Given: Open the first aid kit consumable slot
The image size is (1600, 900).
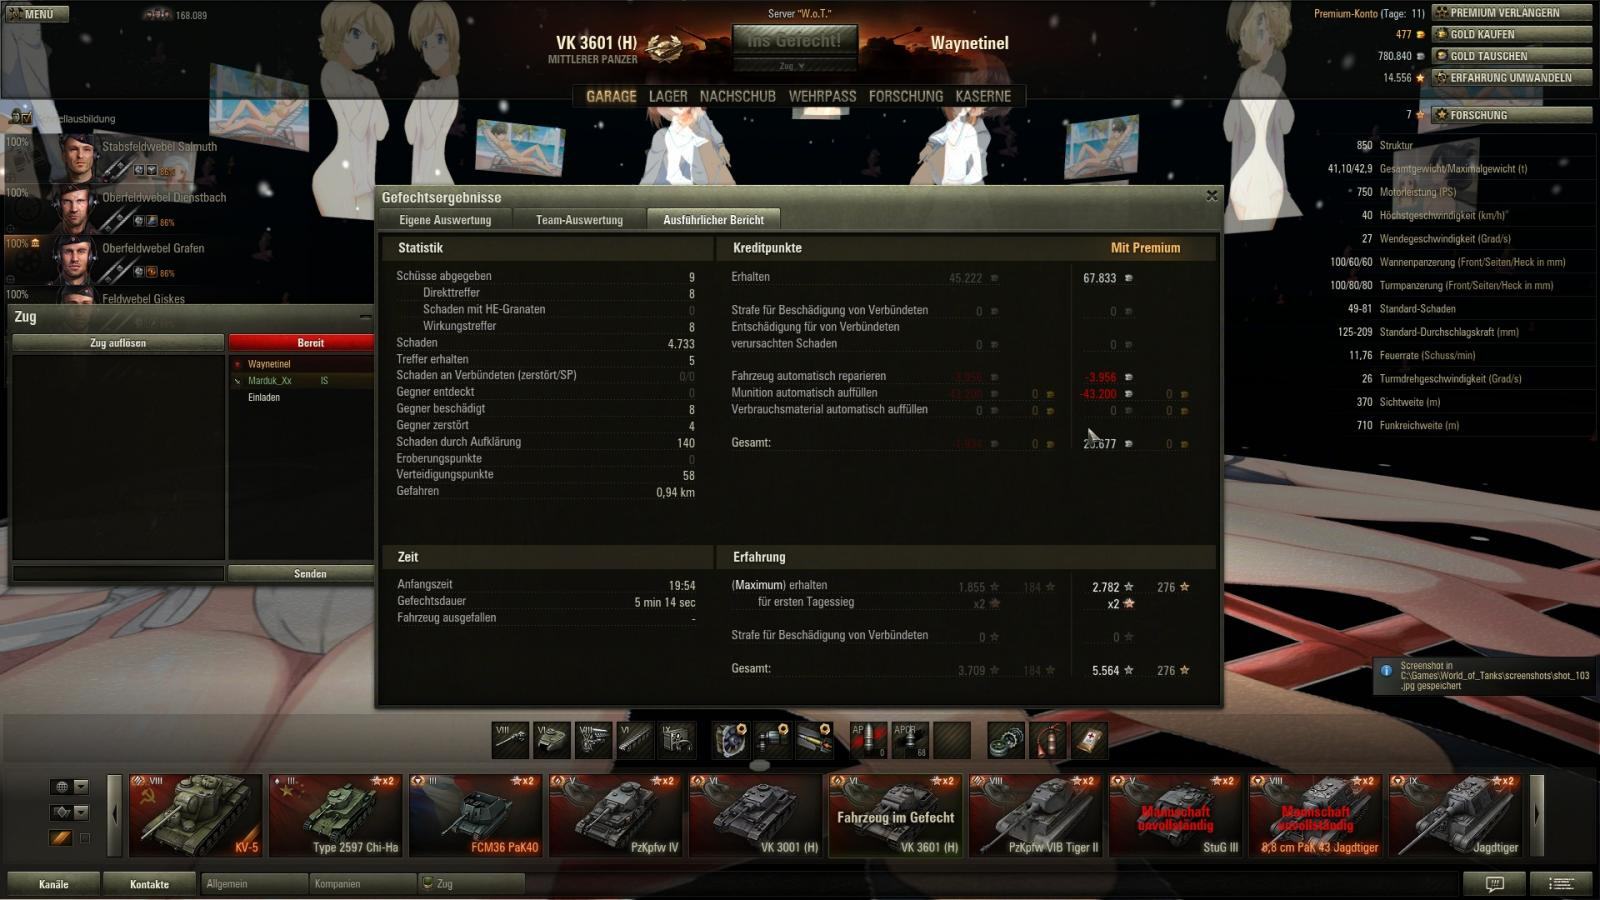Looking at the screenshot, I should tap(1089, 740).
